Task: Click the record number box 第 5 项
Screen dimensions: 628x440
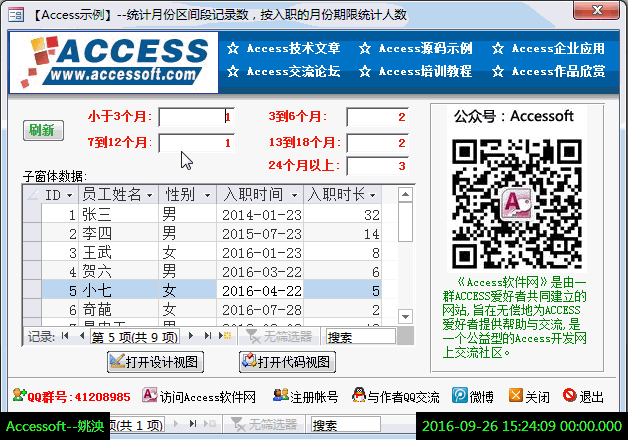Action: (135, 337)
